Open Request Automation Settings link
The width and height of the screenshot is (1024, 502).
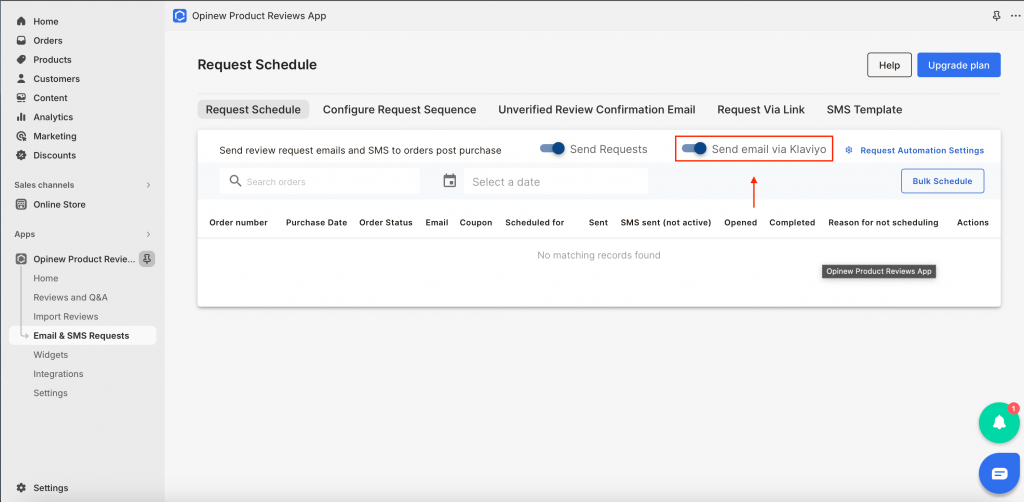[x=921, y=150]
